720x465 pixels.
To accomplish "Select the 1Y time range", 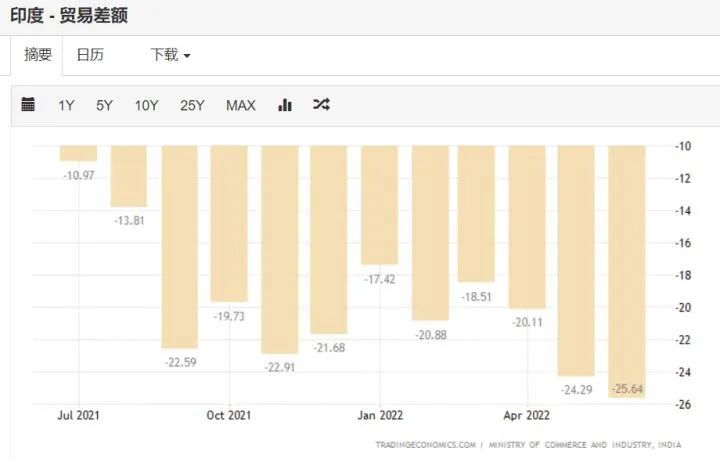I will 66,105.
